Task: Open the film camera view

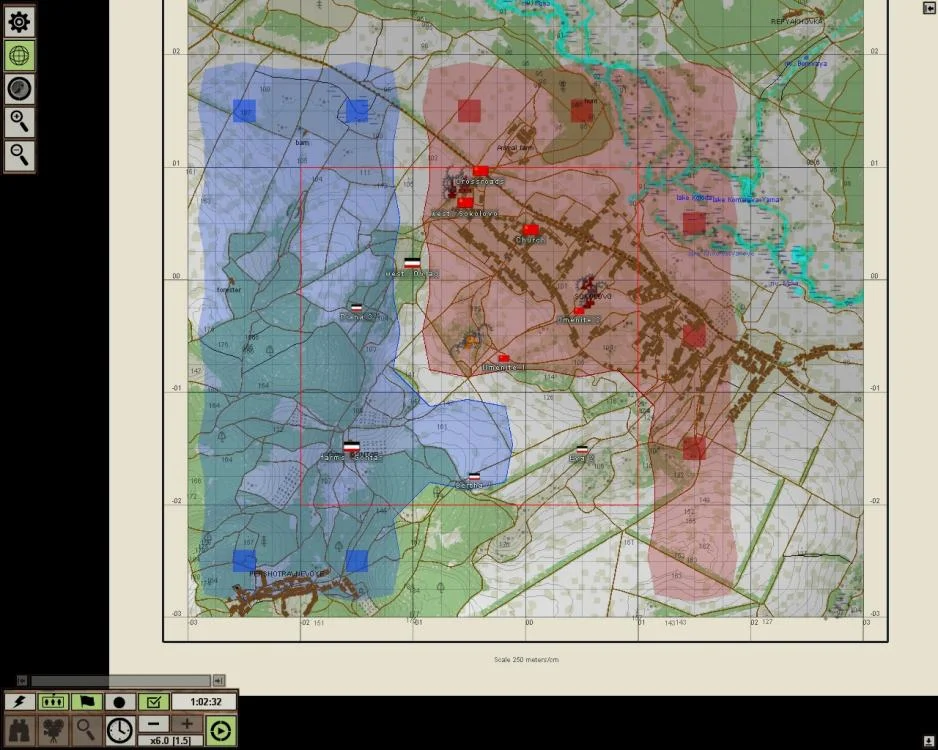Action: point(52,730)
